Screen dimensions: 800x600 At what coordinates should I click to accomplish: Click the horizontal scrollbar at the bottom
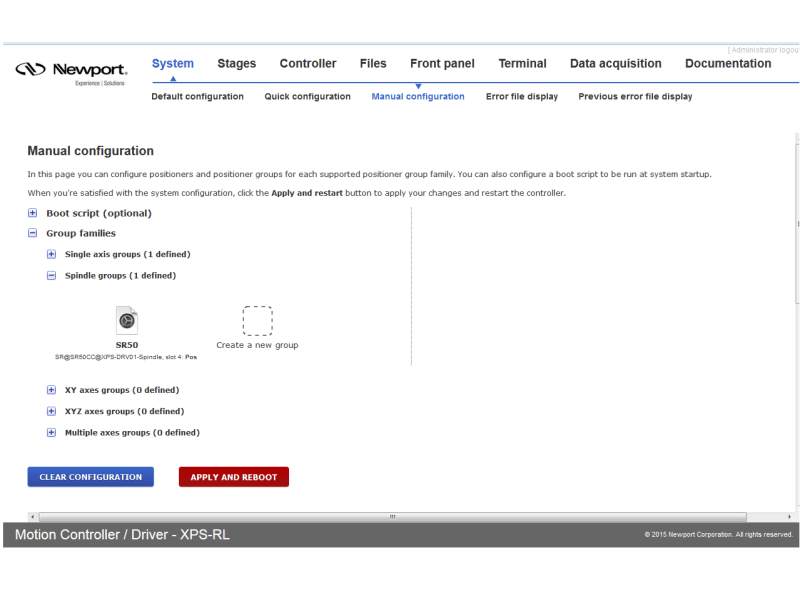click(391, 516)
